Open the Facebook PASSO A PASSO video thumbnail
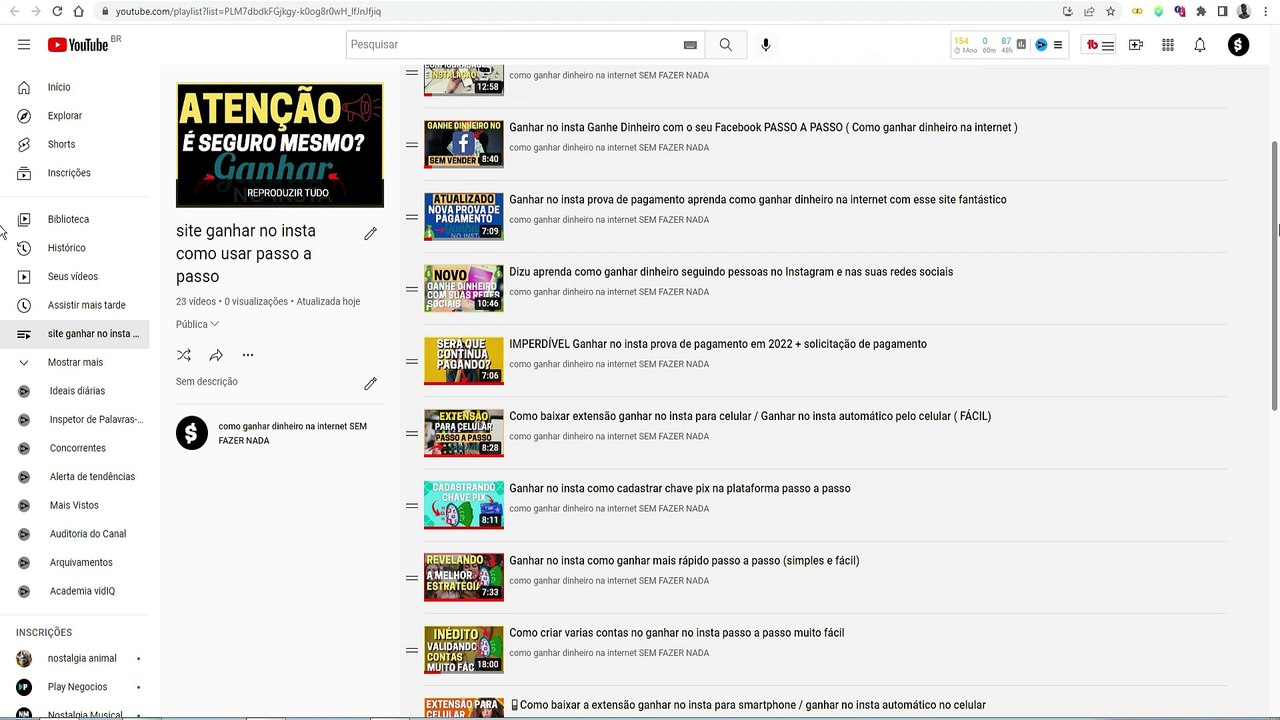This screenshot has width=1280, height=720. (x=464, y=144)
